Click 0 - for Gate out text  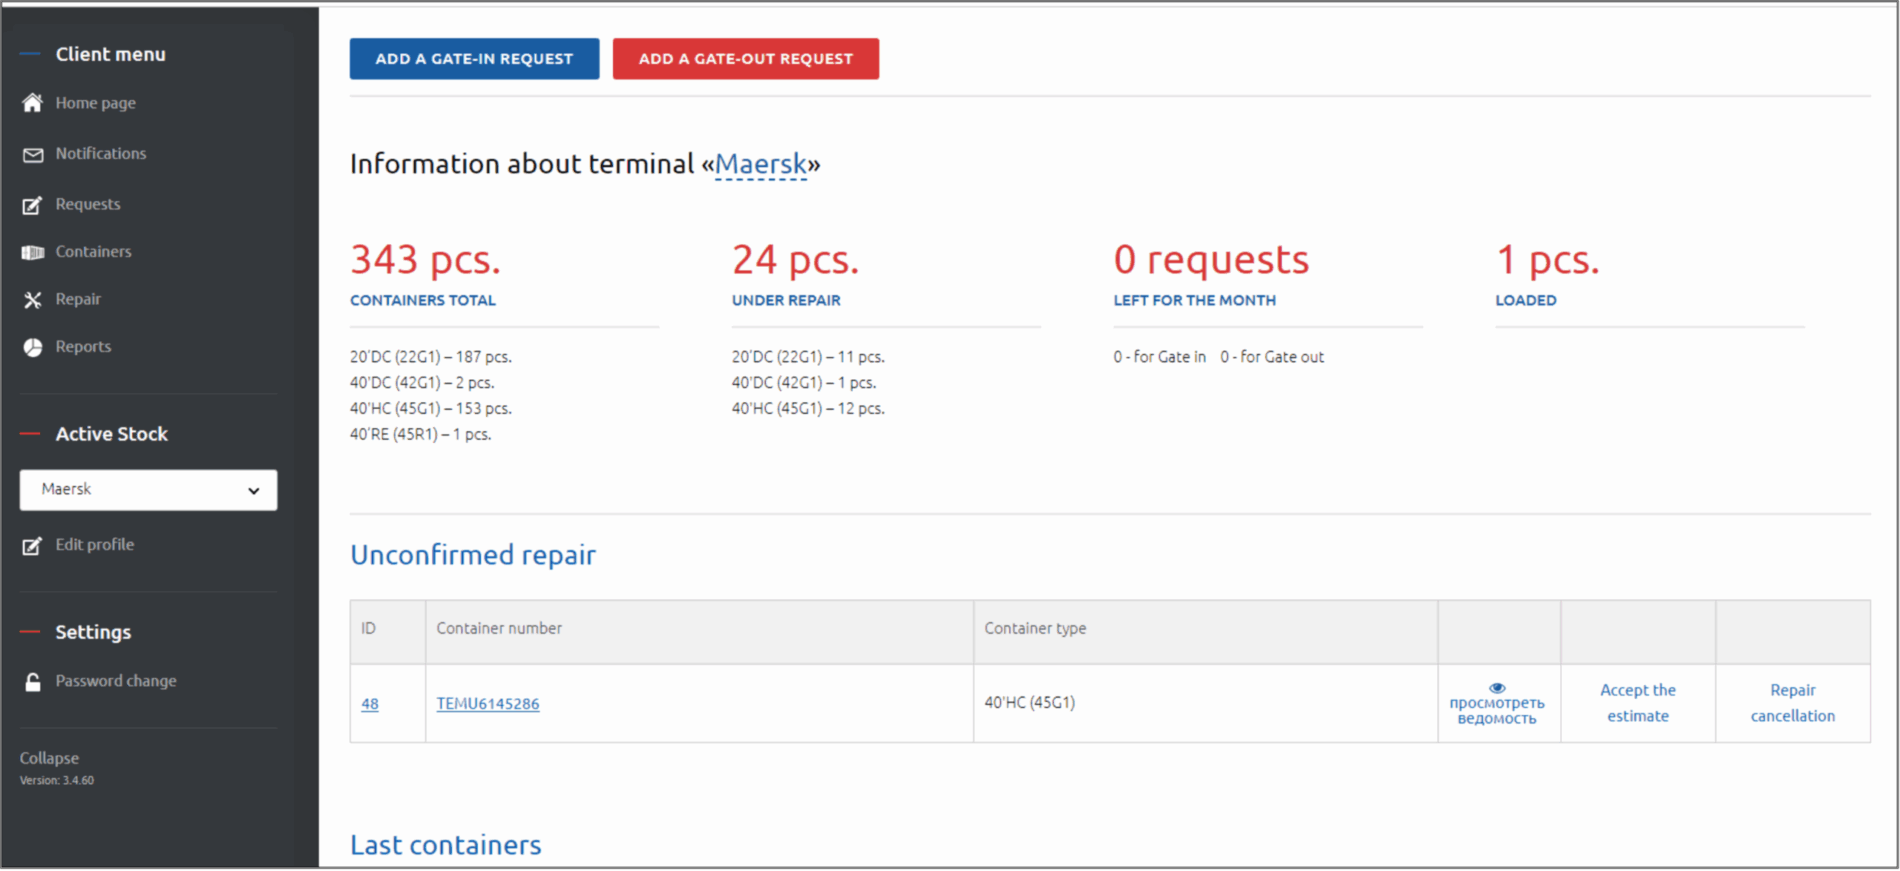click(x=1272, y=357)
